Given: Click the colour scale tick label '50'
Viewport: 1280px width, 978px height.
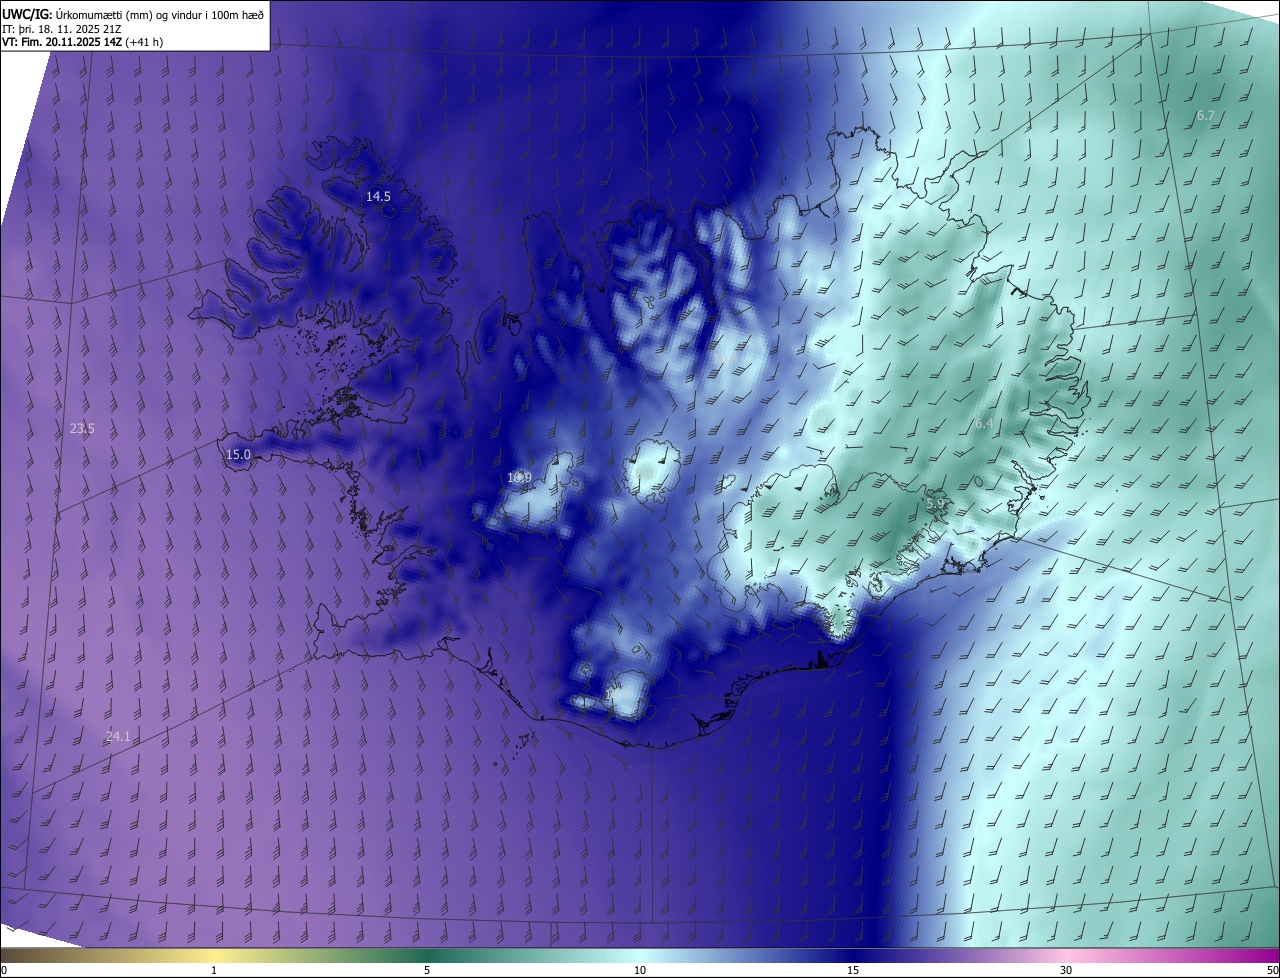Looking at the screenshot, I should click(x=1272, y=970).
